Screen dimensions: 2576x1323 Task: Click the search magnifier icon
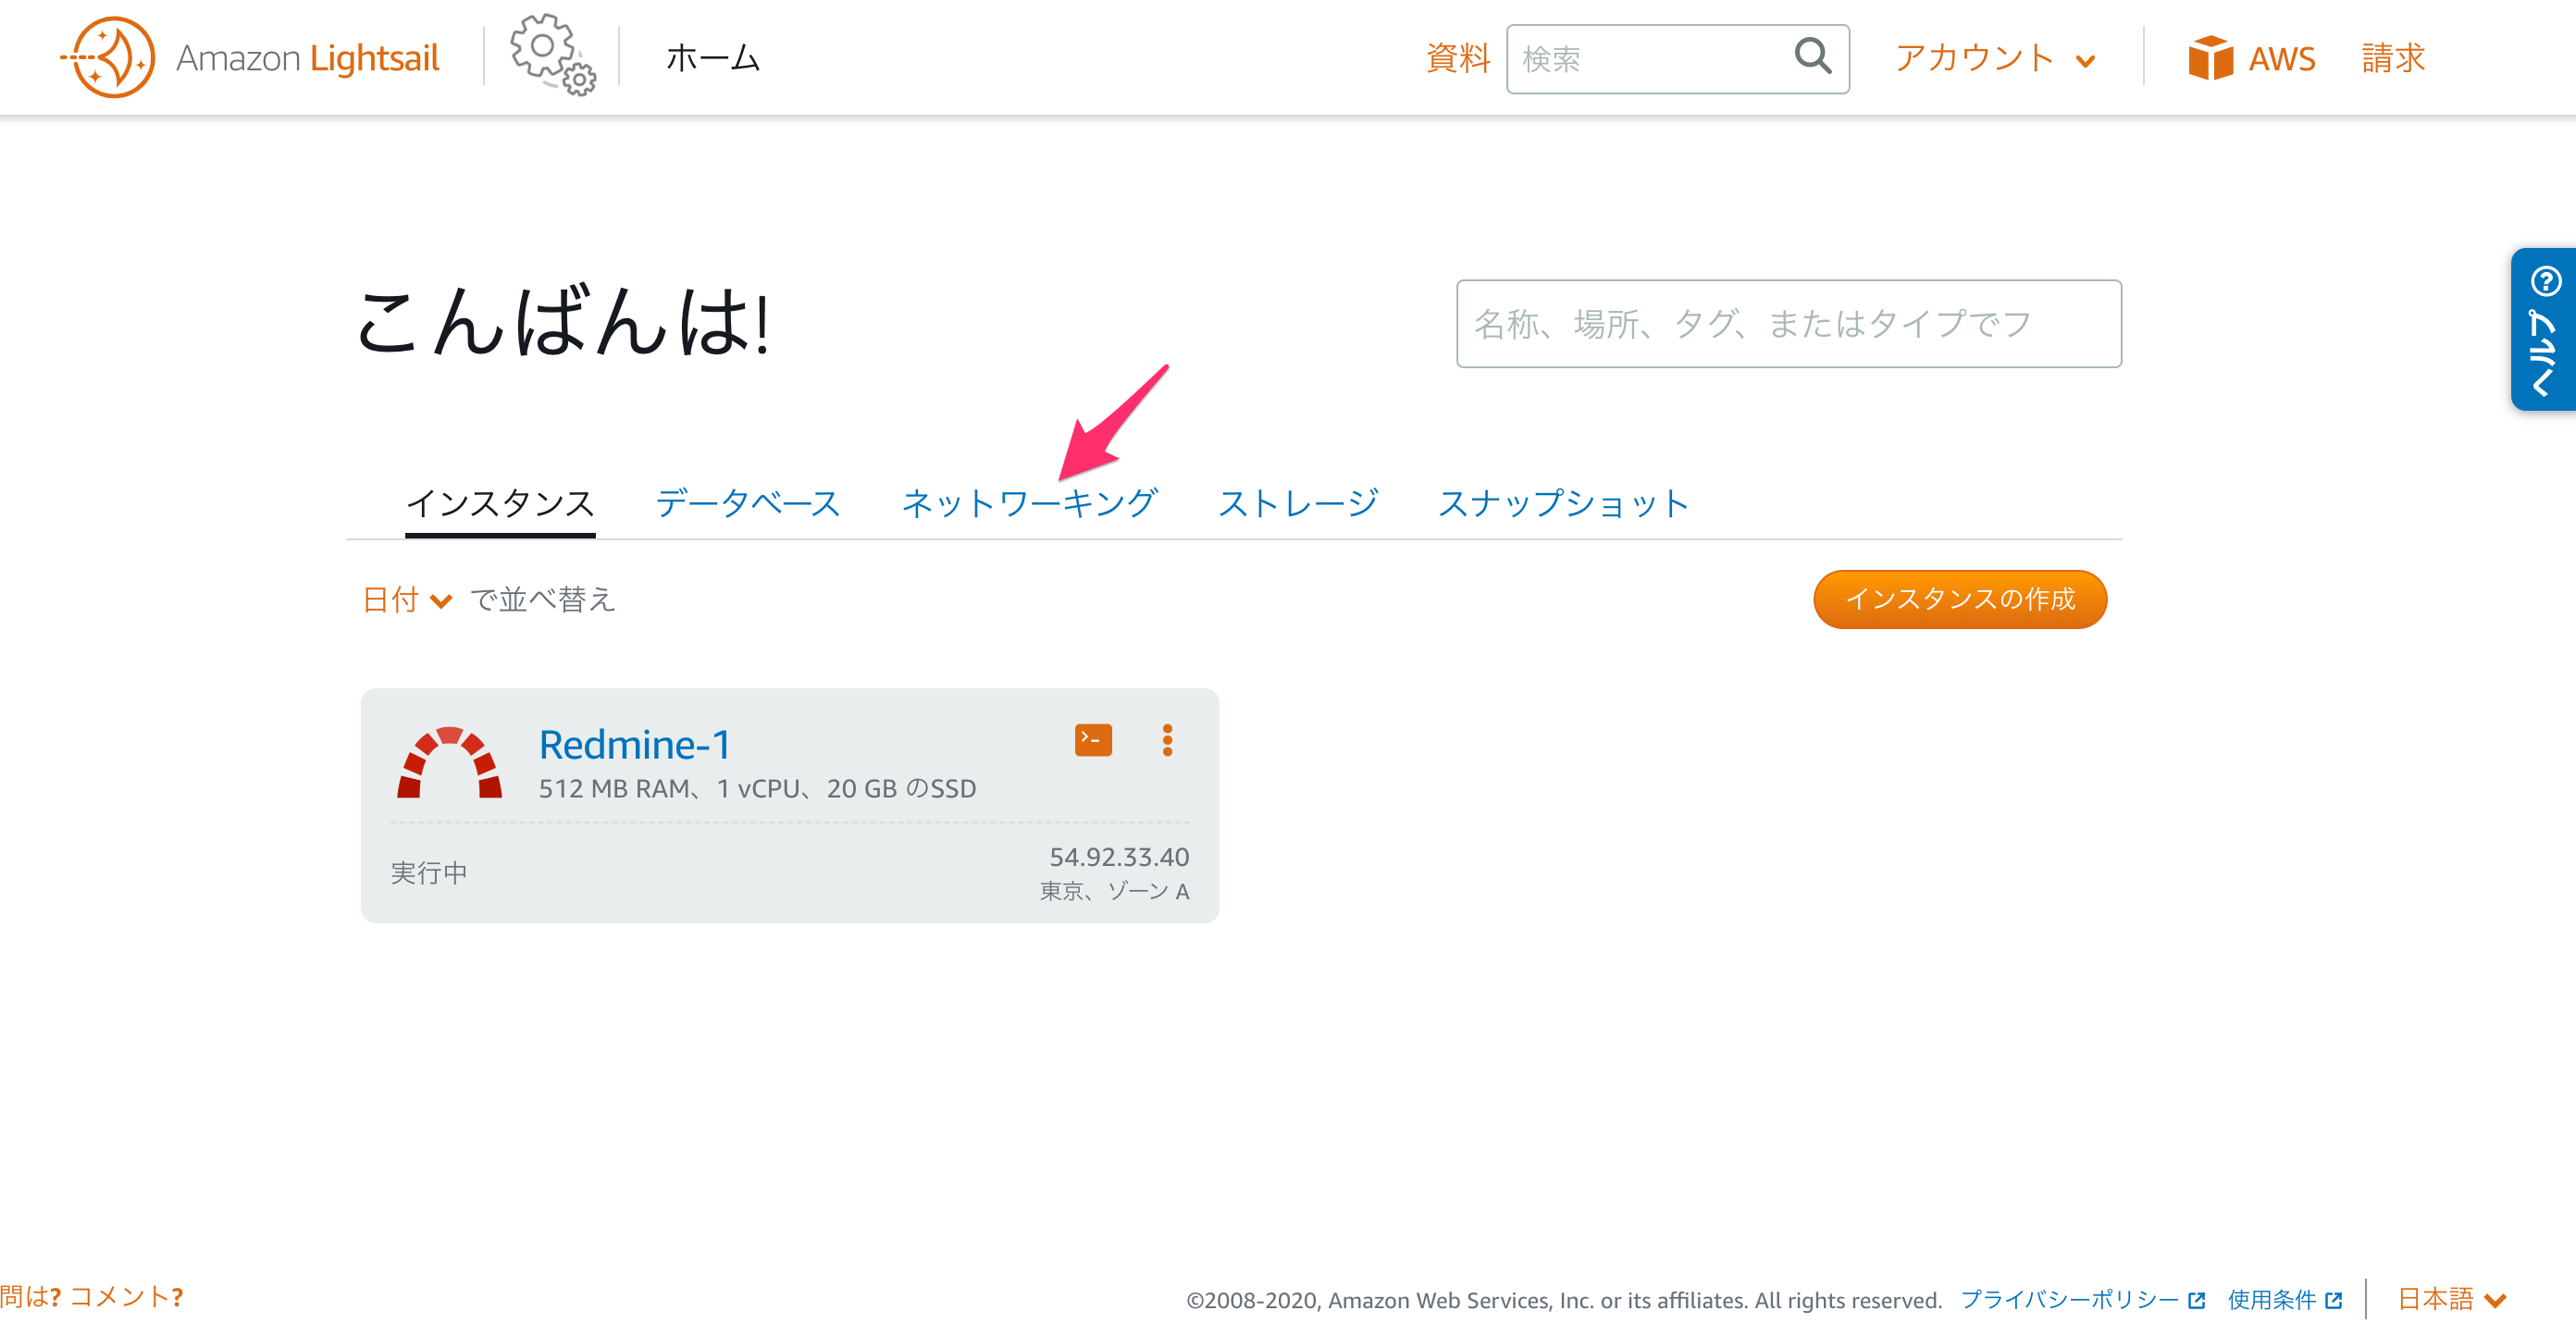point(1812,57)
